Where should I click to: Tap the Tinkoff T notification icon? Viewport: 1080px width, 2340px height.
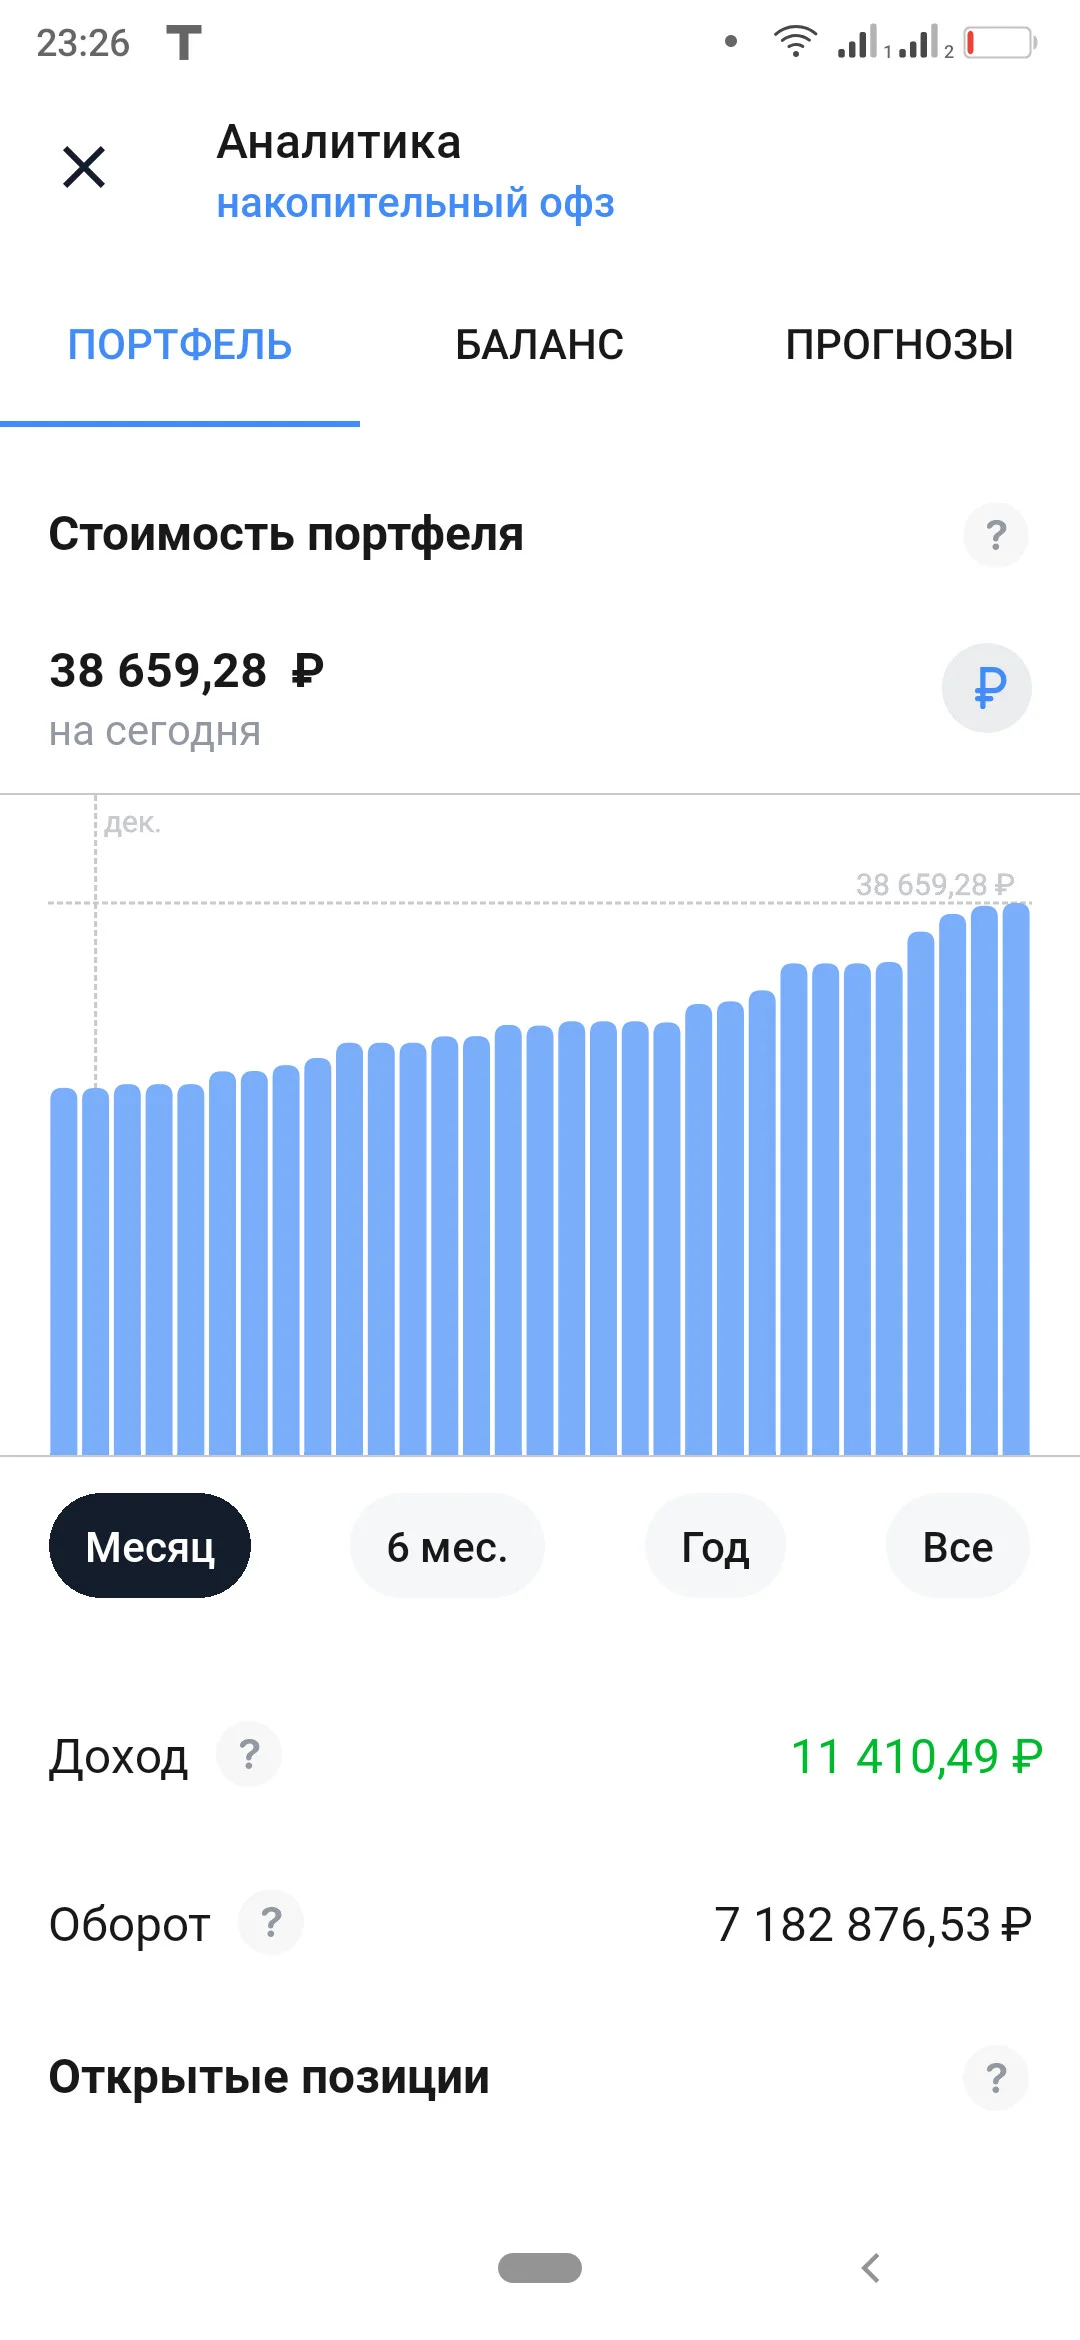pyautogui.click(x=184, y=43)
